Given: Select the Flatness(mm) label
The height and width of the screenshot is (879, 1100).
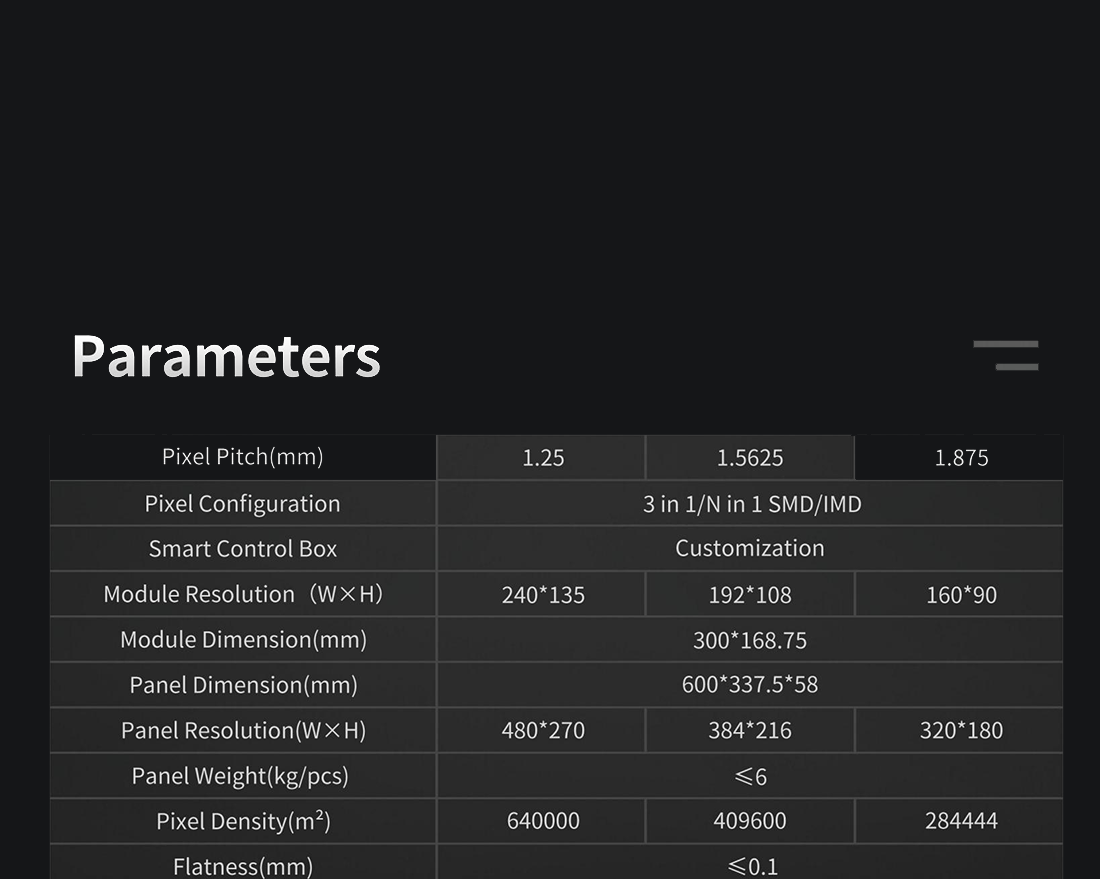Looking at the screenshot, I should tap(243, 866).
